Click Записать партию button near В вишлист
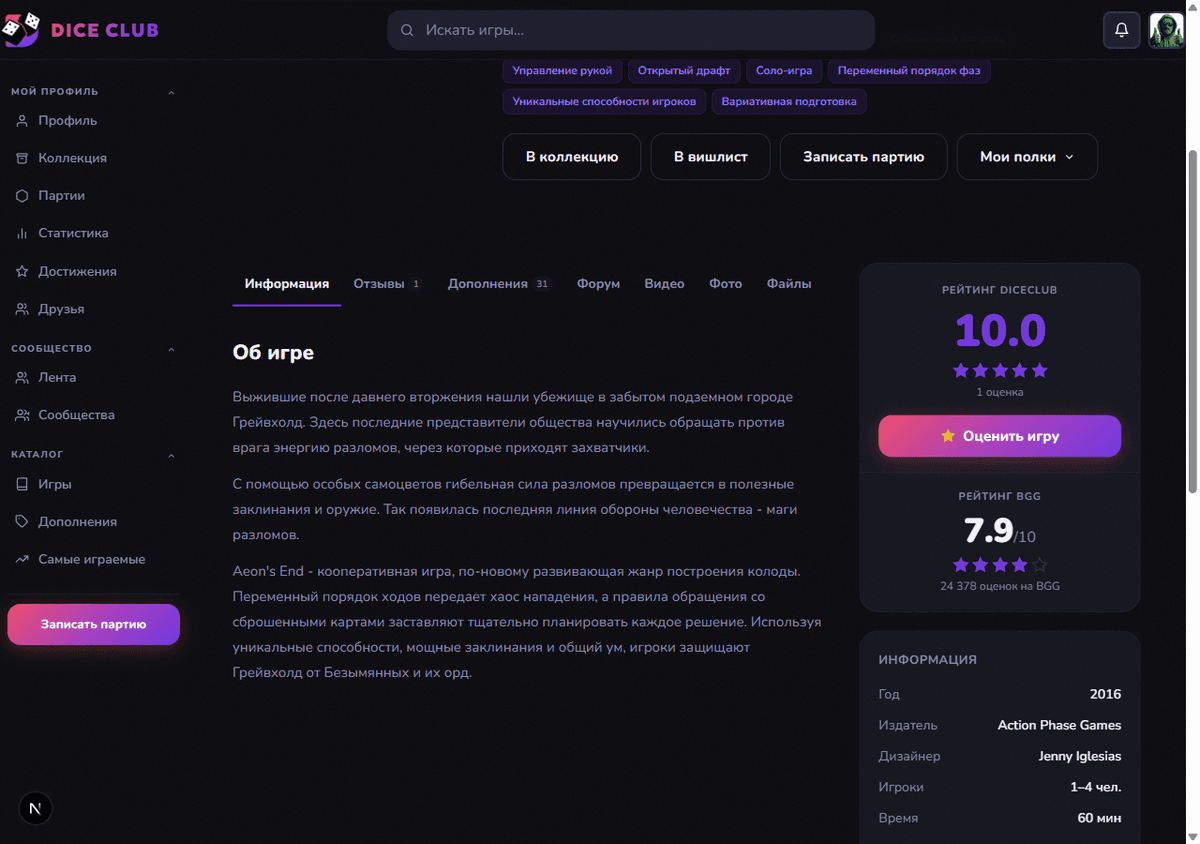Screen dimensions: 1200x844 863,157
